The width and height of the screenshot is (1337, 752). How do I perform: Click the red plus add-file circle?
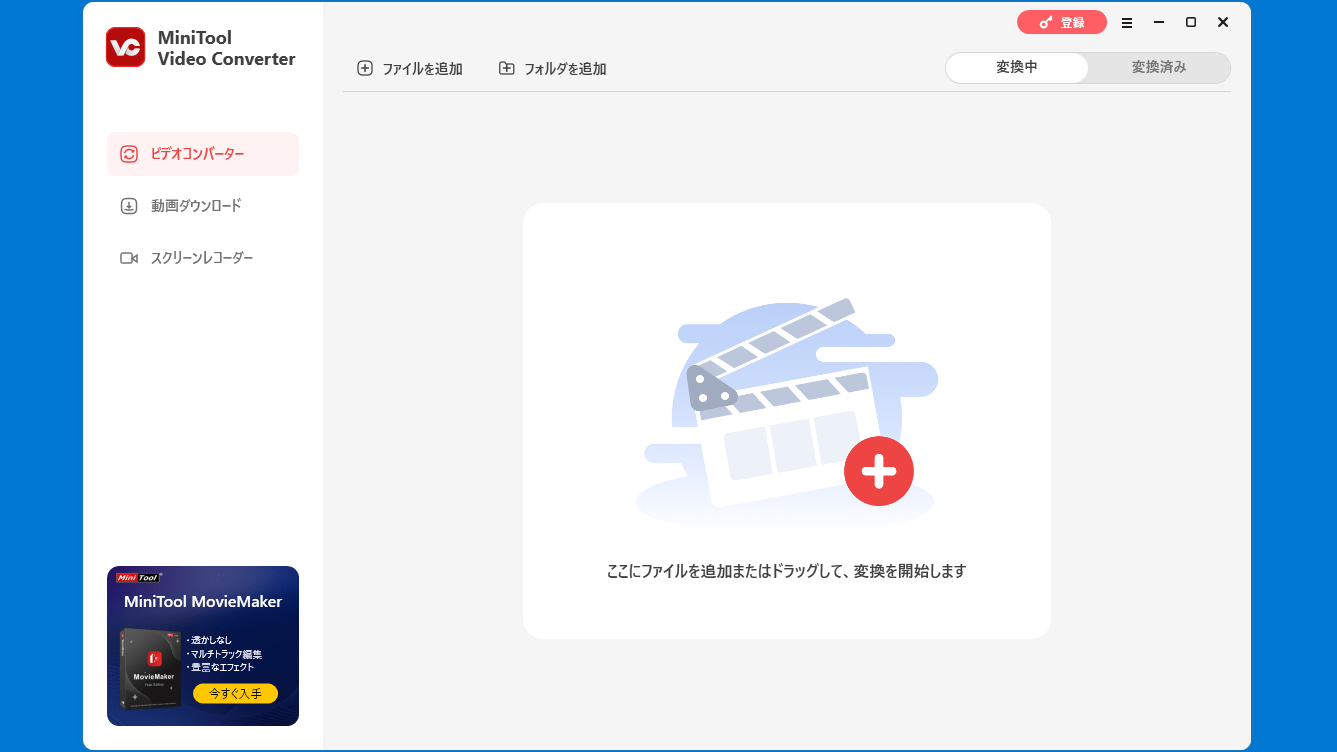coord(878,471)
